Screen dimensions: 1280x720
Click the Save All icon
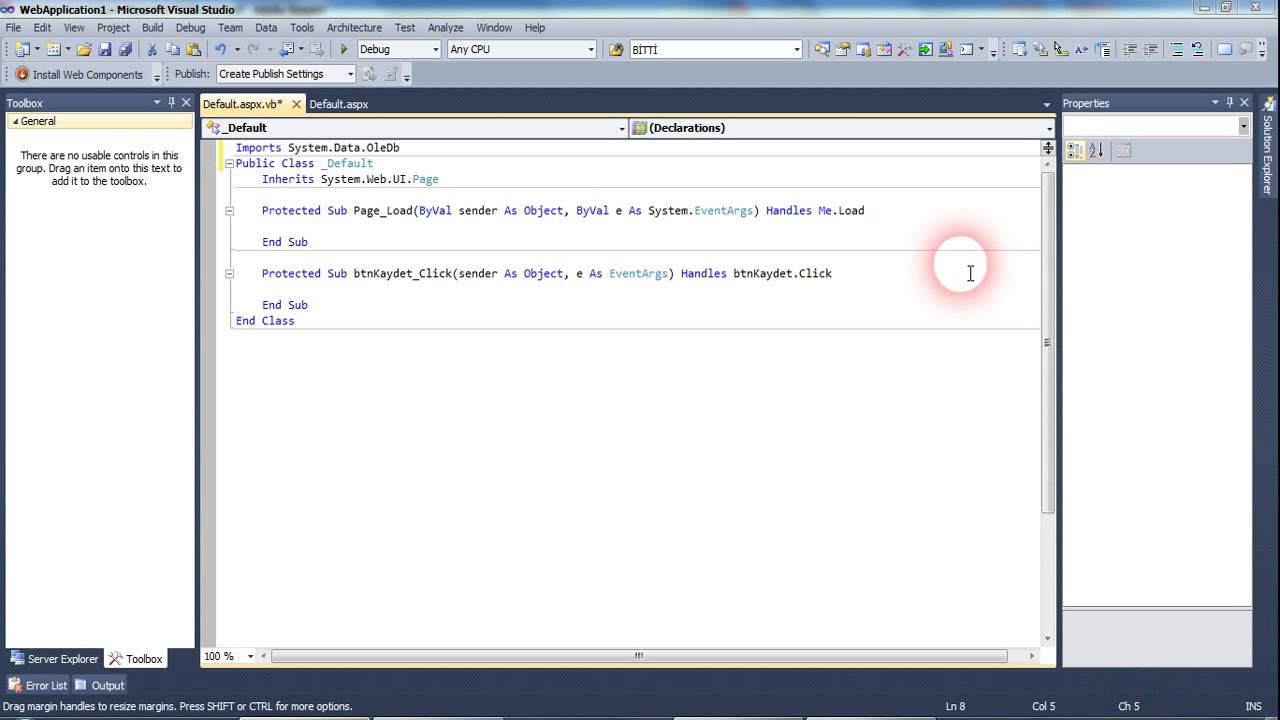coord(125,49)
